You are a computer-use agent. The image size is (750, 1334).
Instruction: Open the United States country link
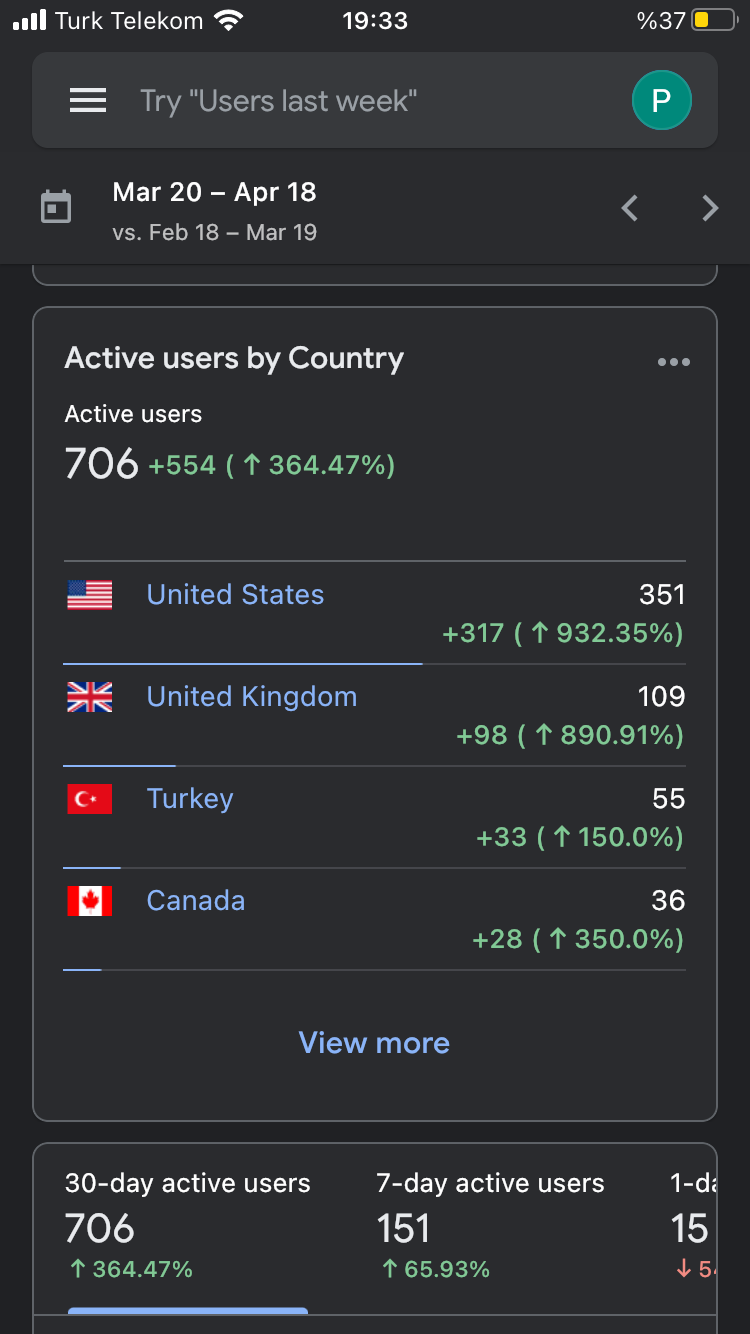pos(235,595)
